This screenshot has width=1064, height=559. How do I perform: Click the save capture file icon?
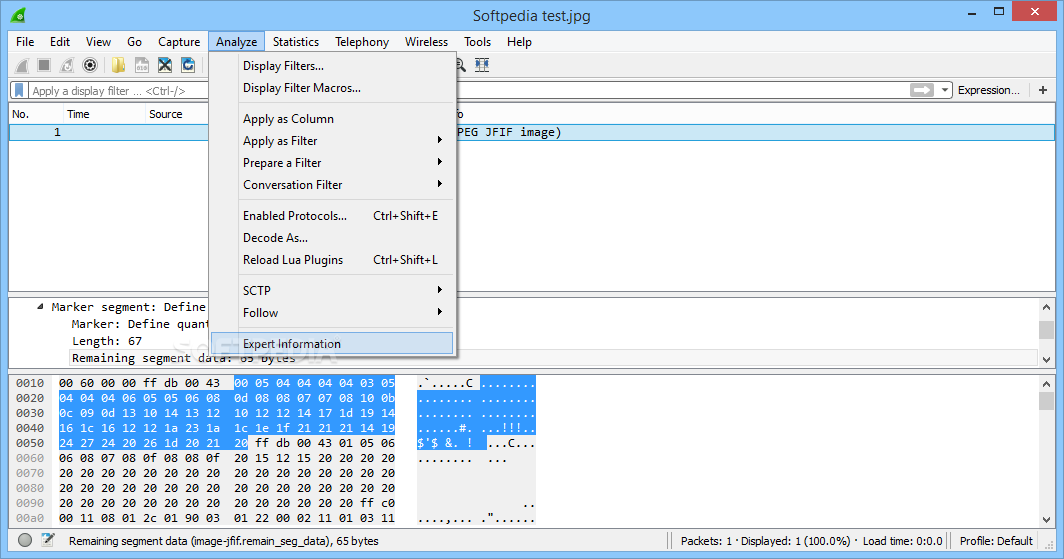[142, 65]
